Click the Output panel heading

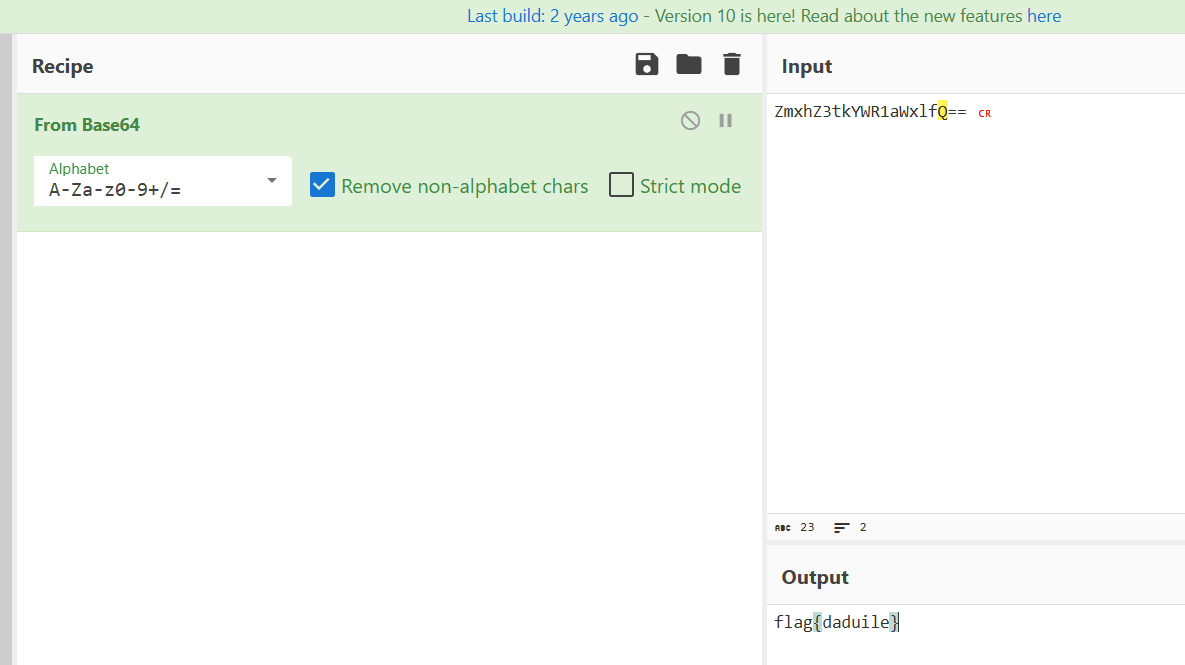coord(815,577)
